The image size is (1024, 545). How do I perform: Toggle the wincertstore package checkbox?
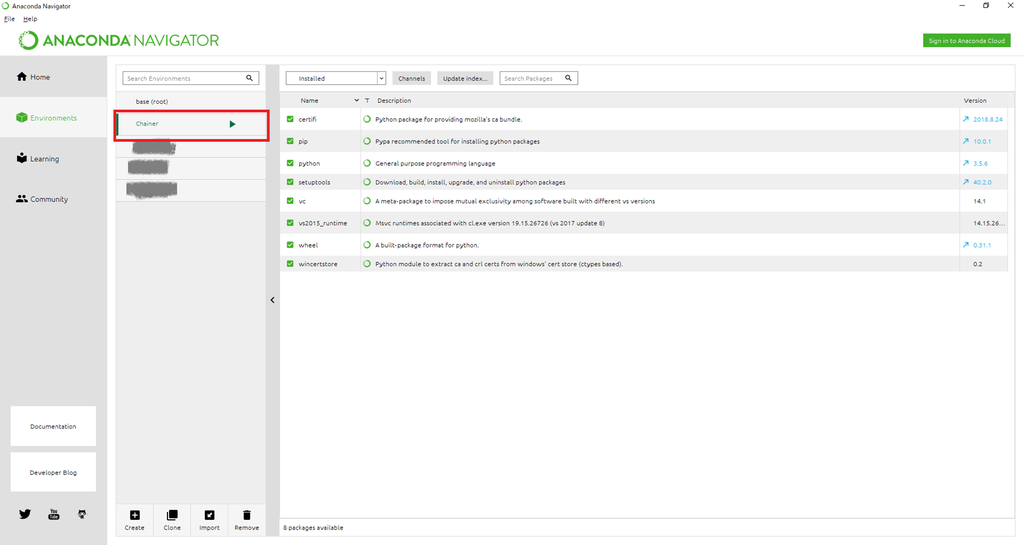pos(290,264)
